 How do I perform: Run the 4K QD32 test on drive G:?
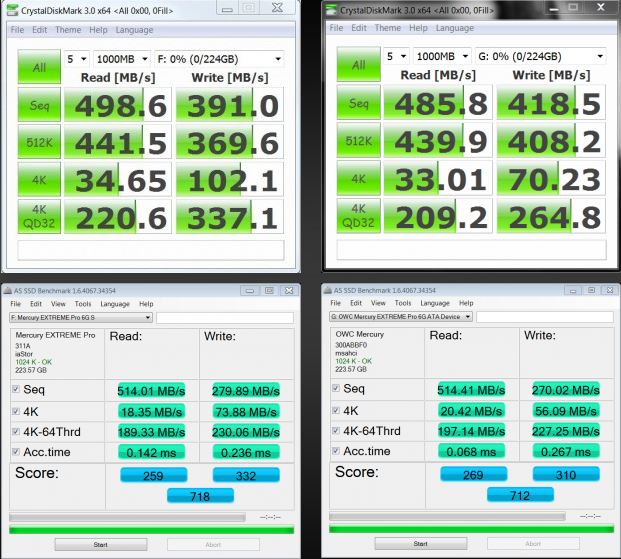[357, 218]
